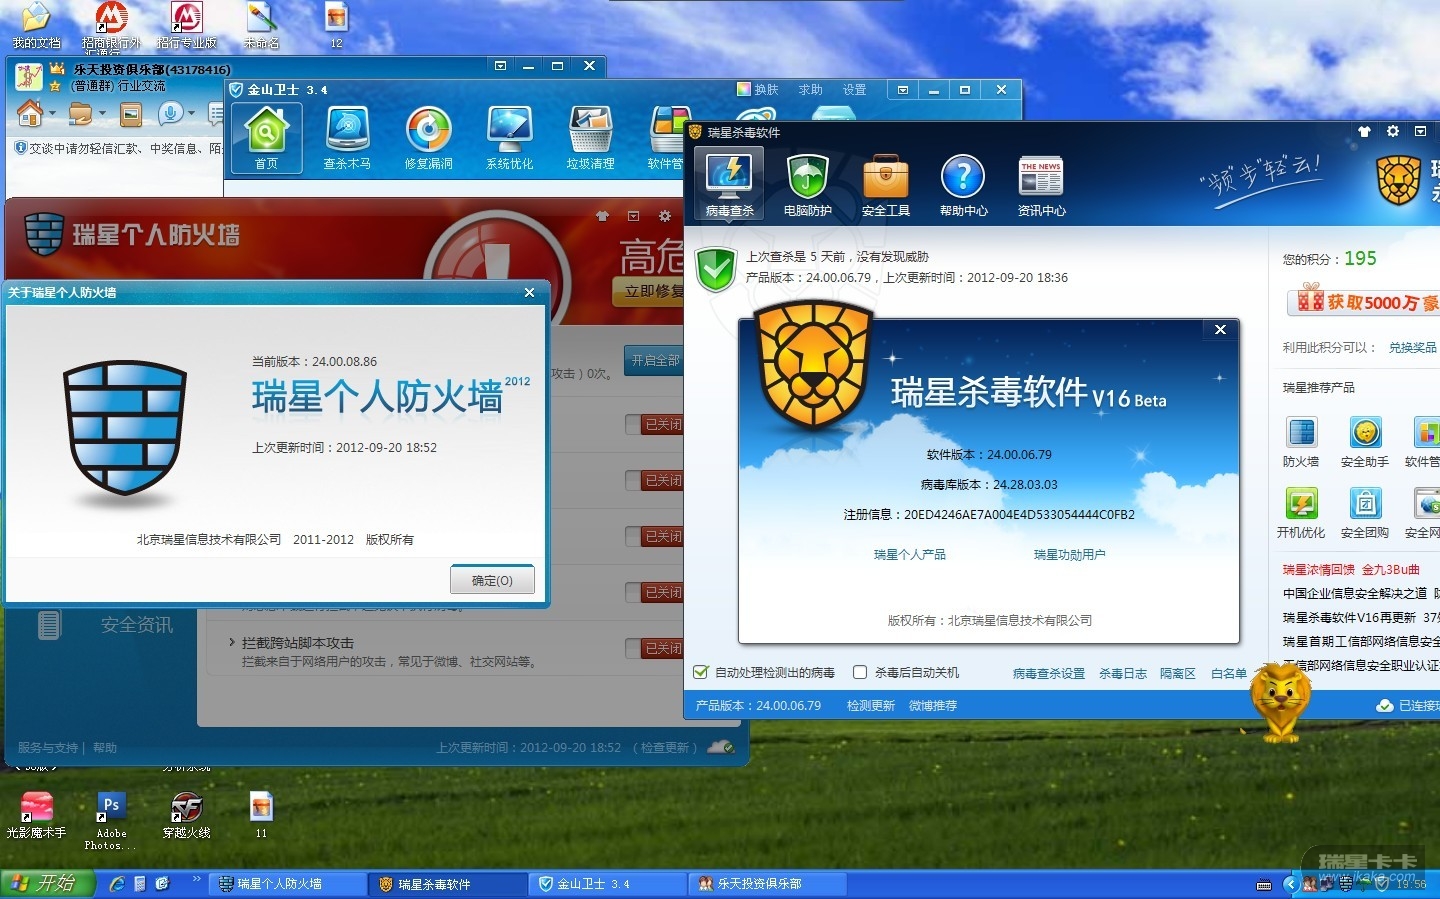The image size is (1440, 899).
Task: Select the Adobe Photoshop desktop icon
Action: coord(111,820)
